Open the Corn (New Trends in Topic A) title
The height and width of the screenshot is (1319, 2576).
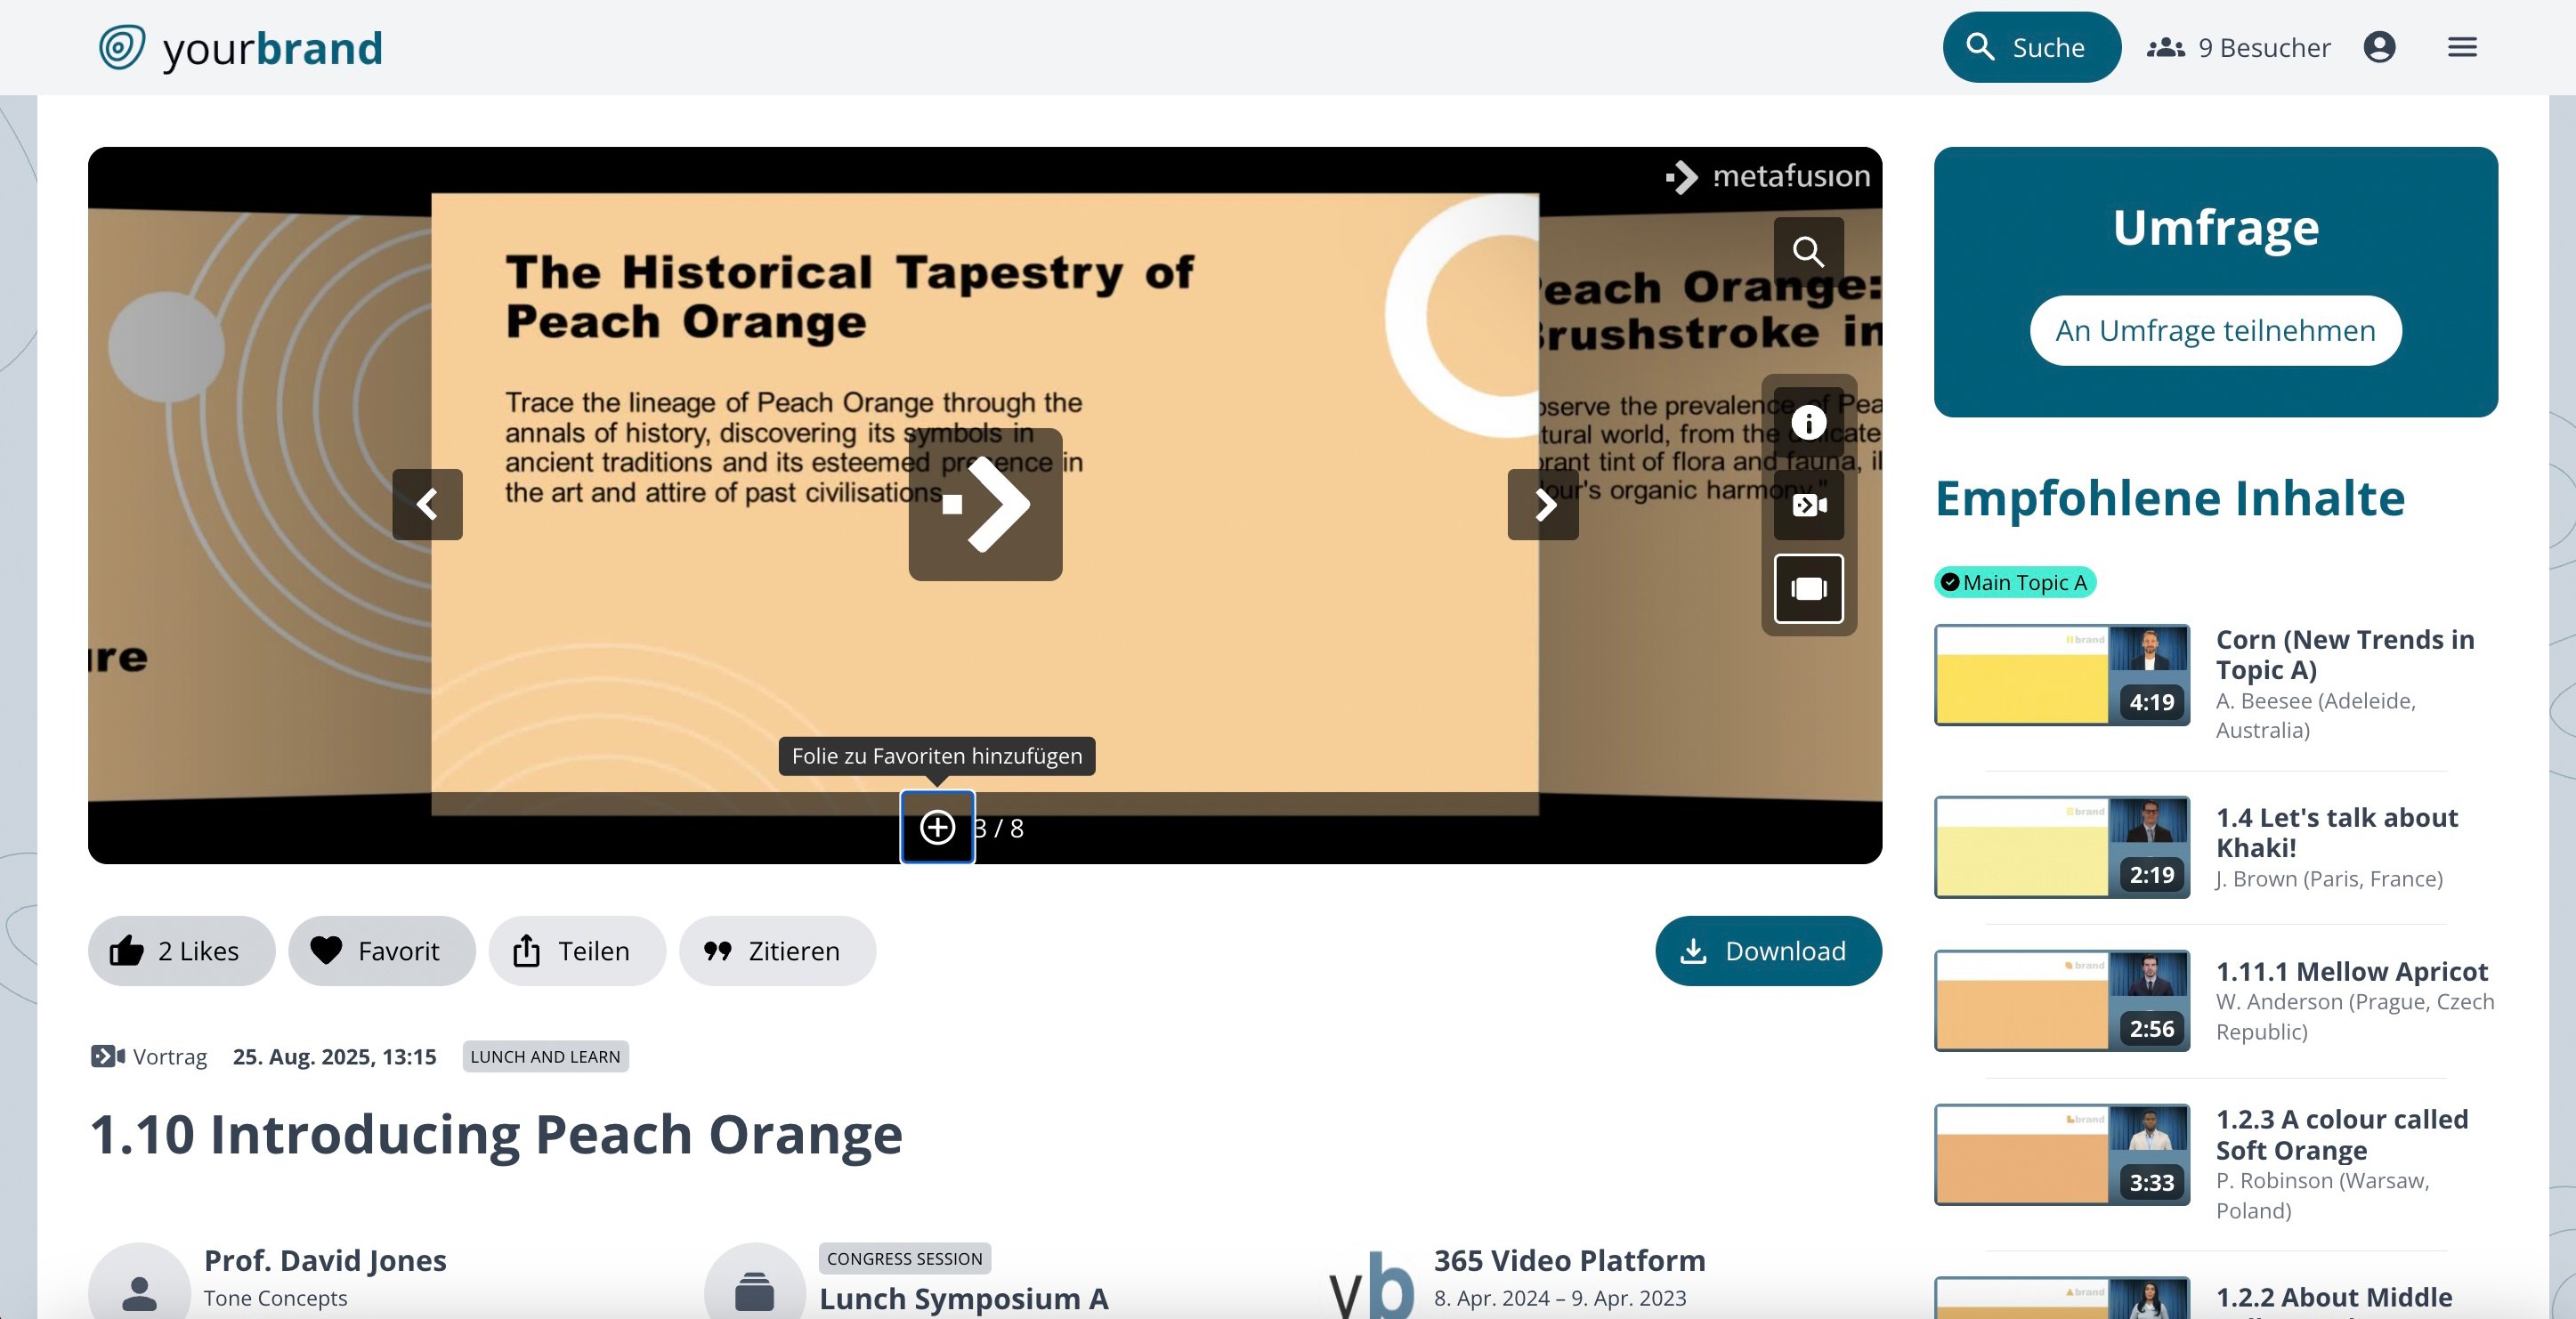2345,654
